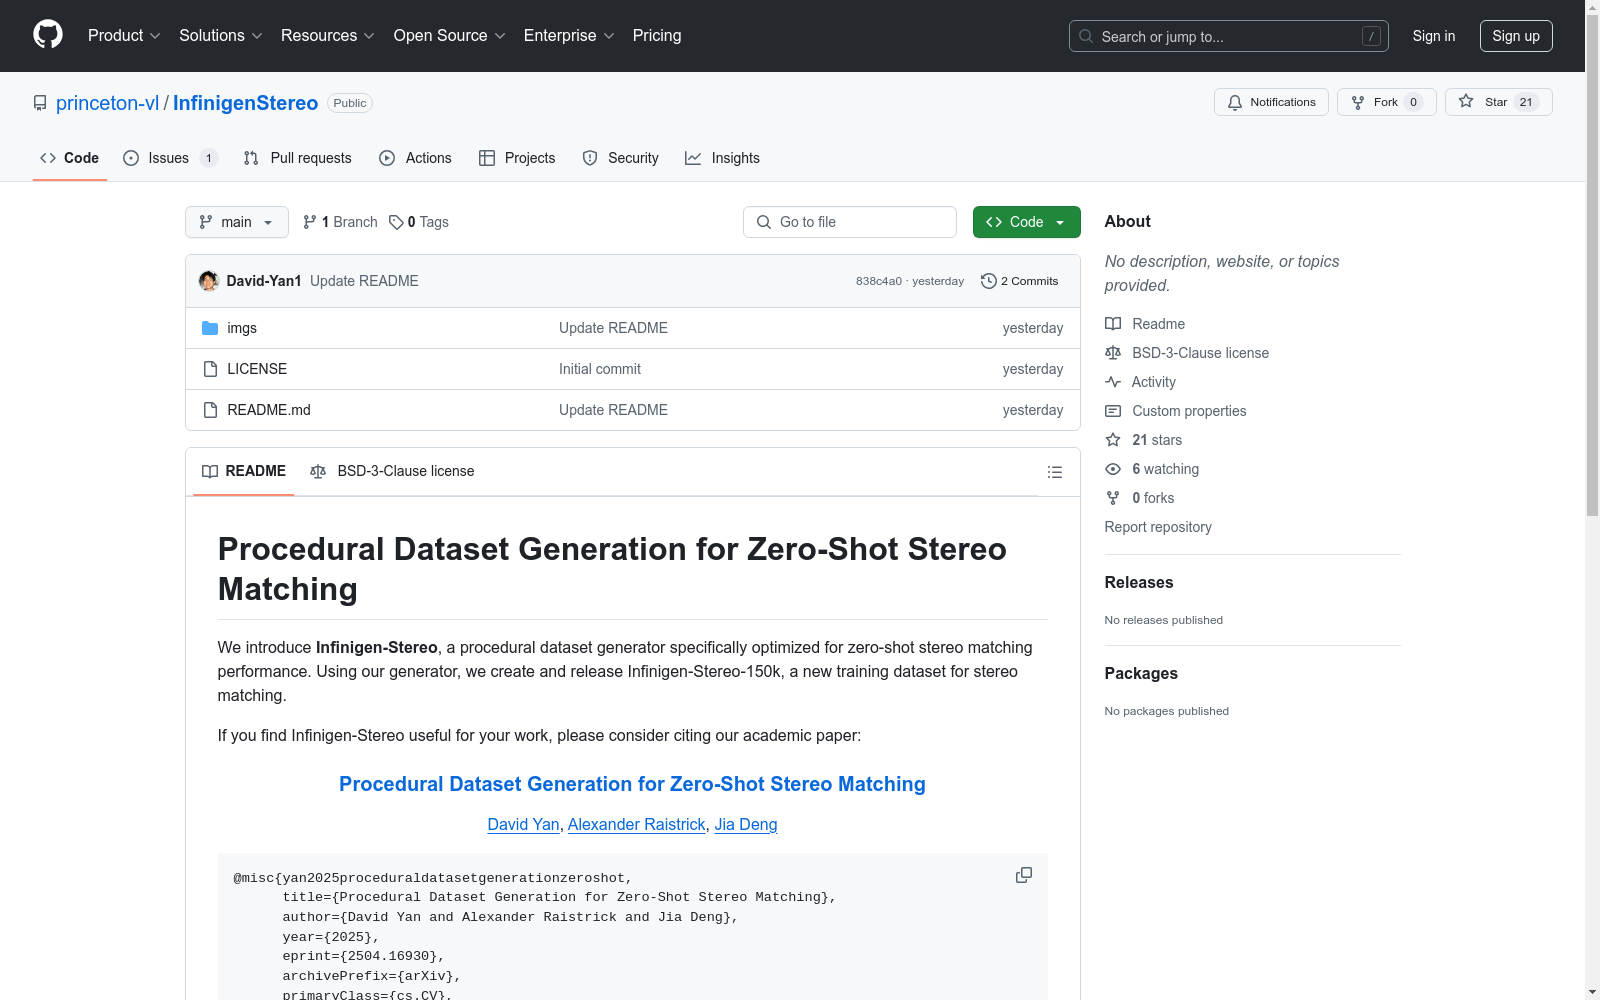The image size is (1600, 1000).
Task: Expand the Enterprise menu
Action: tap(569, 36)
